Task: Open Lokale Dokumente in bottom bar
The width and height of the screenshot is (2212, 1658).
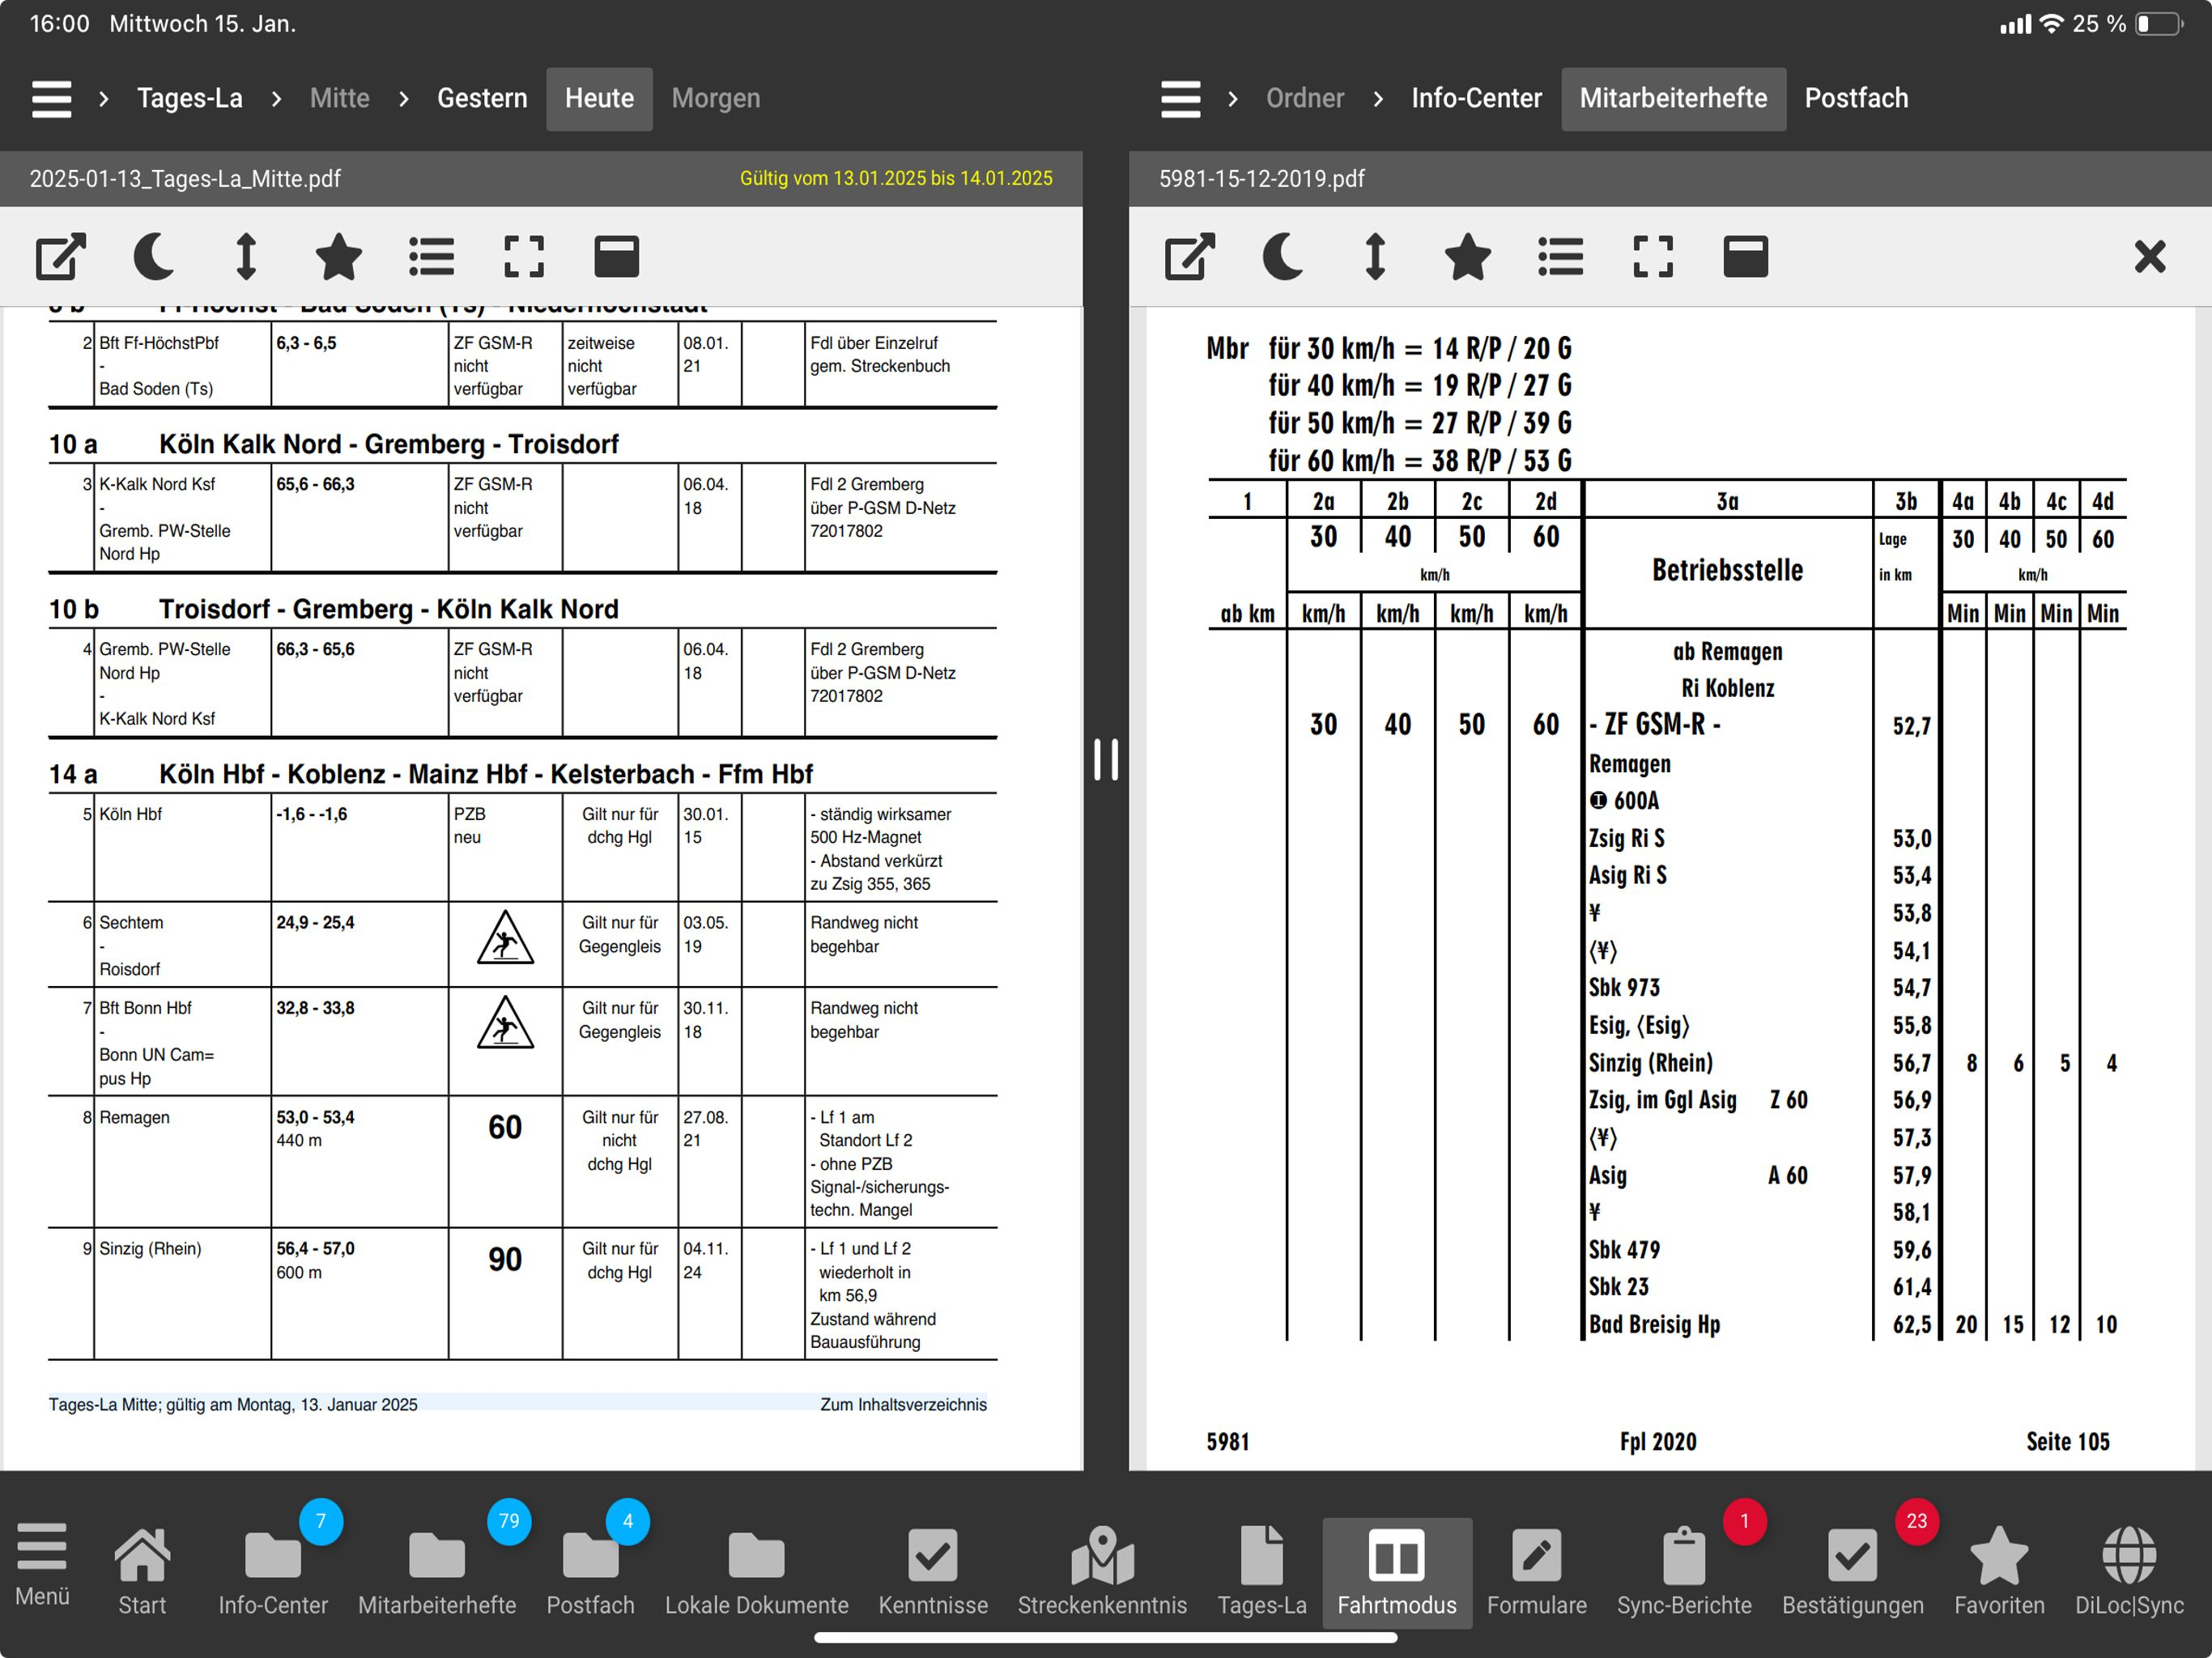Action: (756, 1571)
